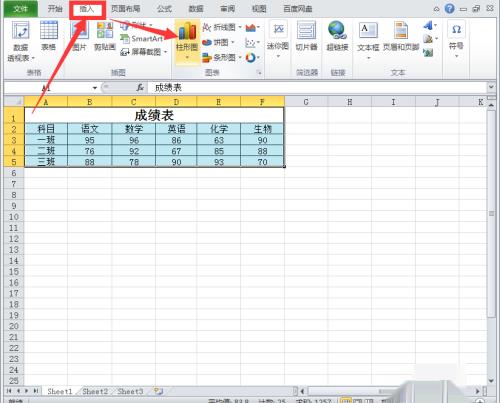Open the Column chart (柱形图) button
The image size is (500, 403).
point(187,41)
